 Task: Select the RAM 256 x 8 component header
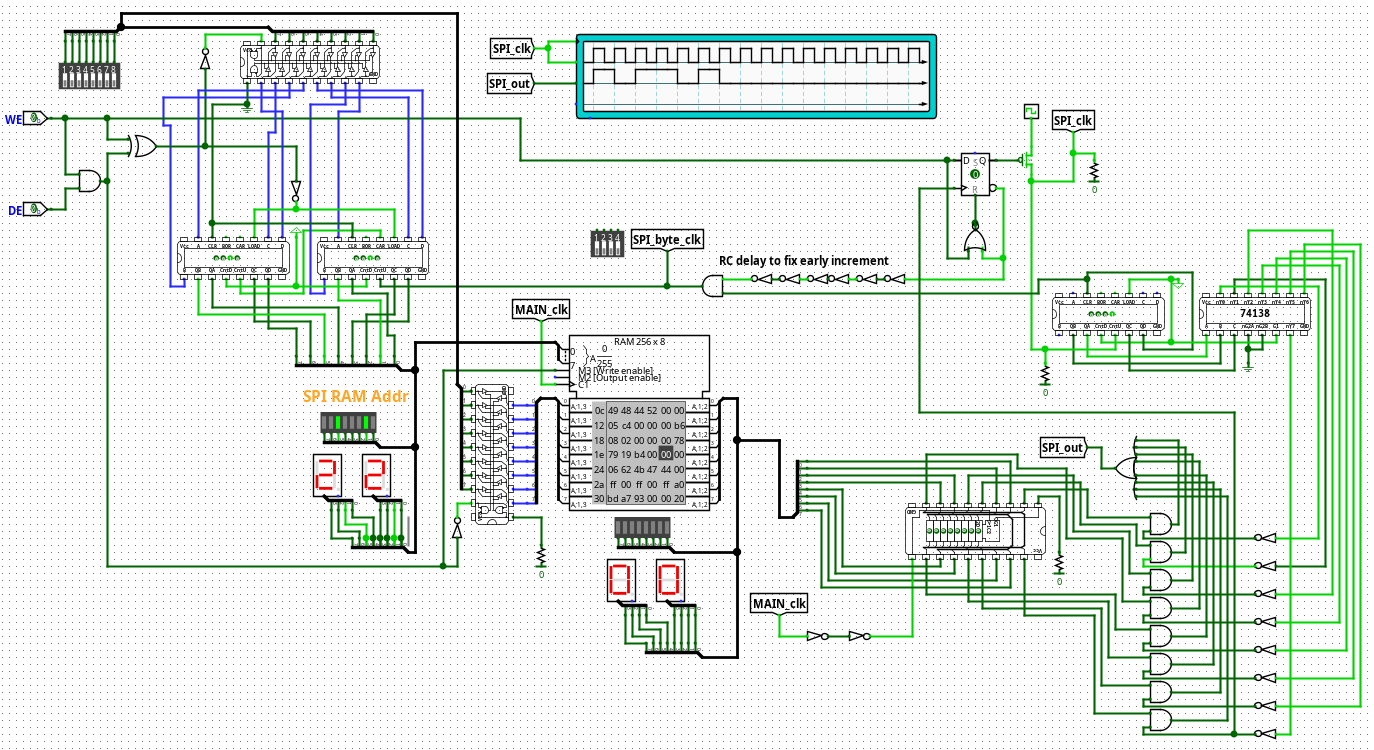639,342
